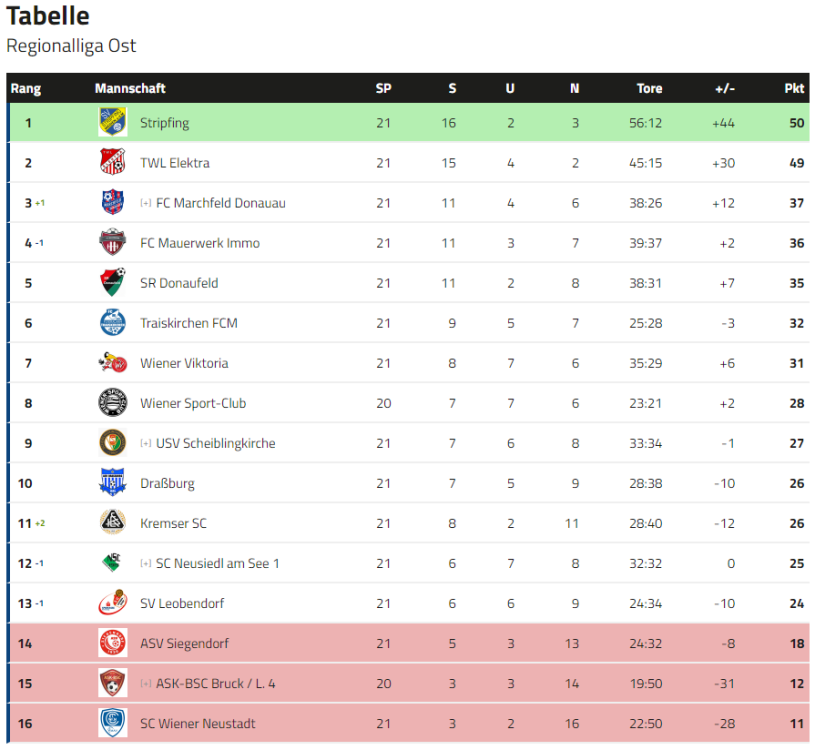Click the Traiskirchen FCM club logo
The image size is (815, 750).
point(112,323)
